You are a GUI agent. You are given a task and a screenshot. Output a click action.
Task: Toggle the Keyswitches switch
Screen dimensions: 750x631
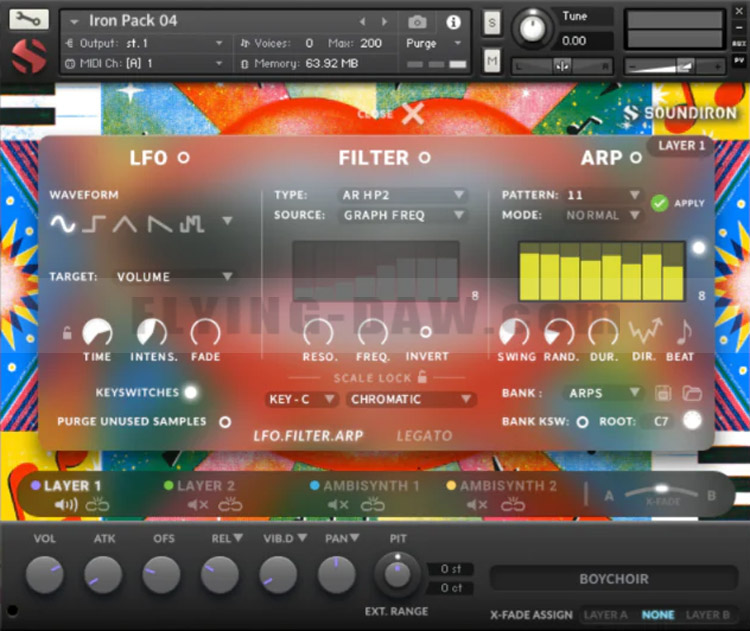(x=190, y=392)
